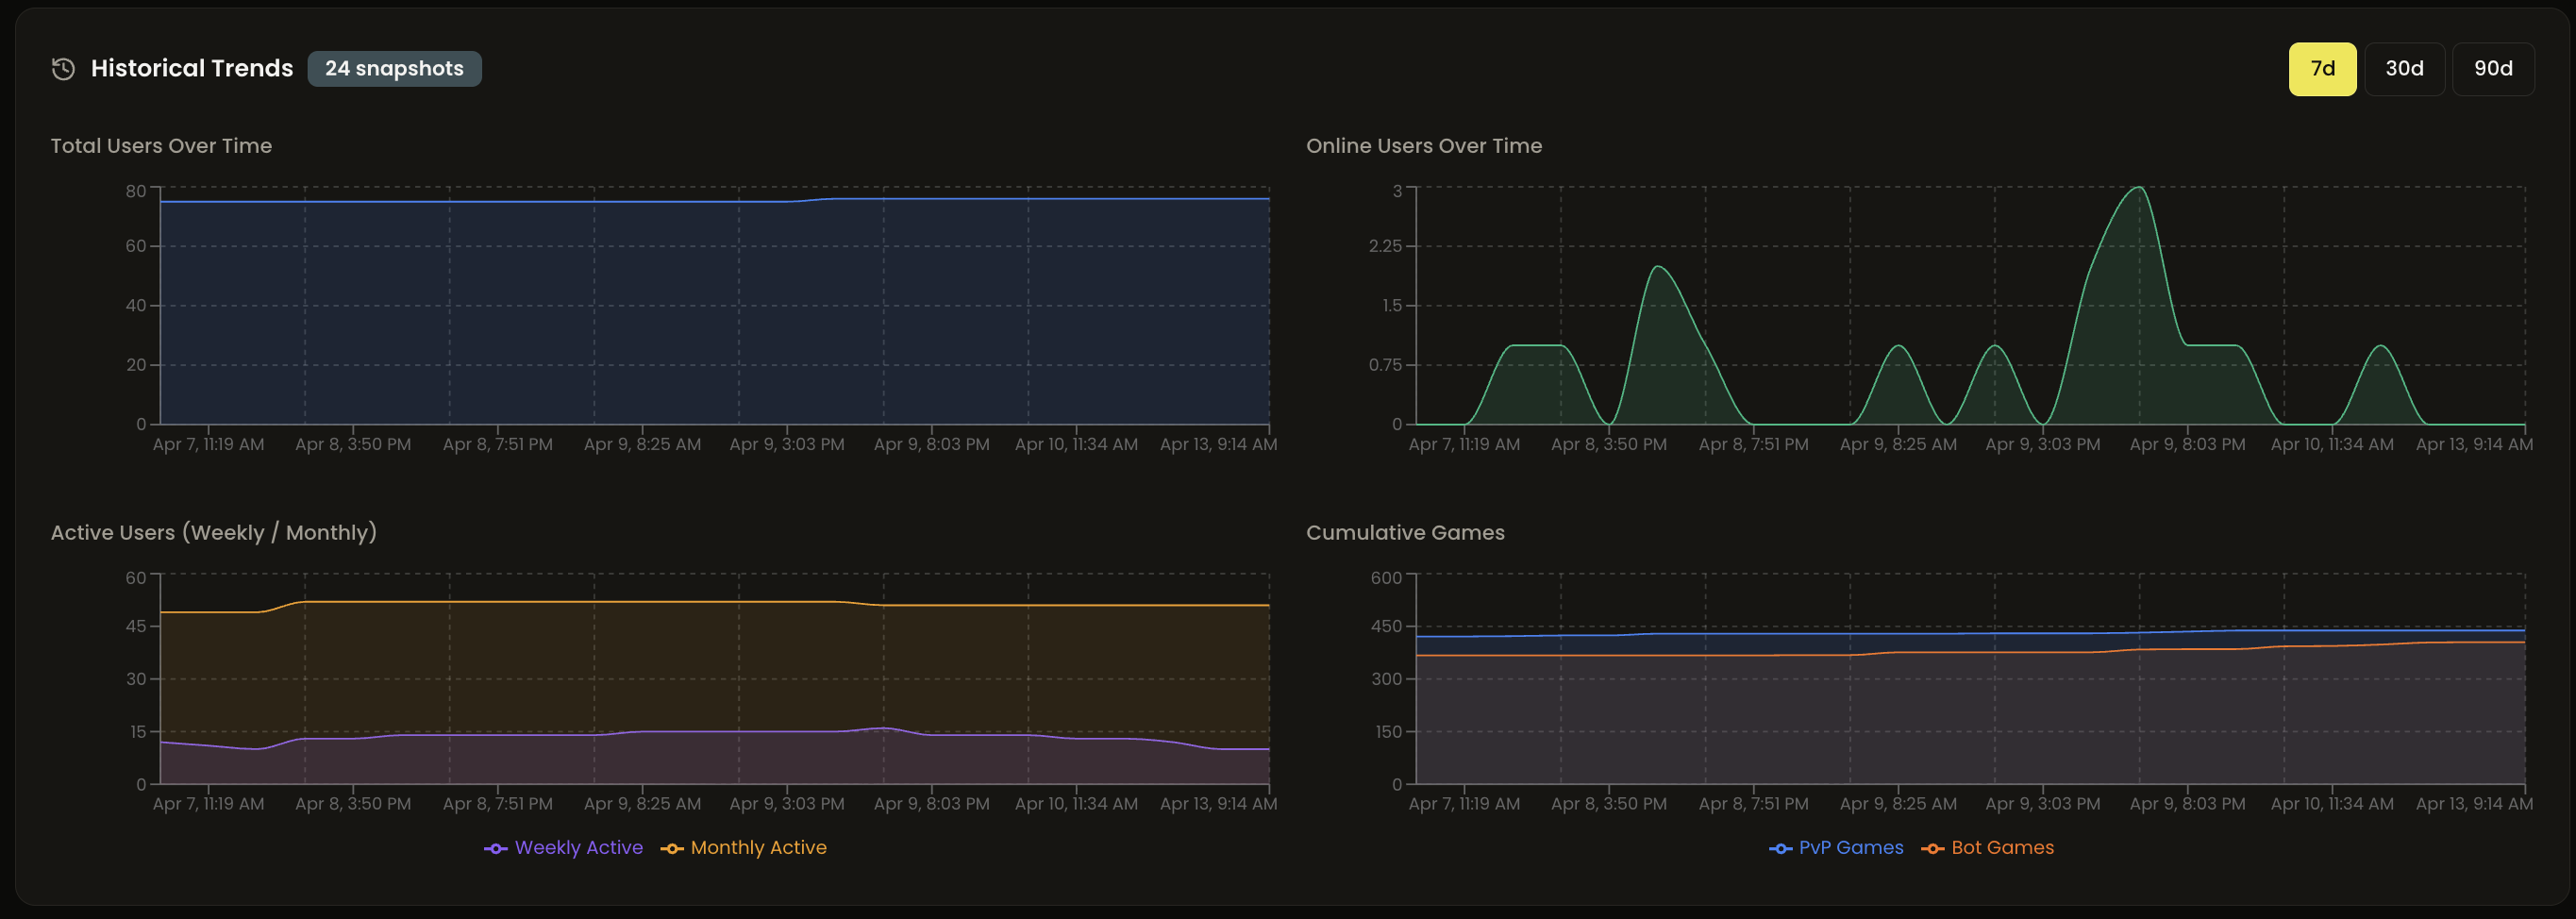Click Apr 9, 3:03 PM label under Active Users

[x=787, y=804]
